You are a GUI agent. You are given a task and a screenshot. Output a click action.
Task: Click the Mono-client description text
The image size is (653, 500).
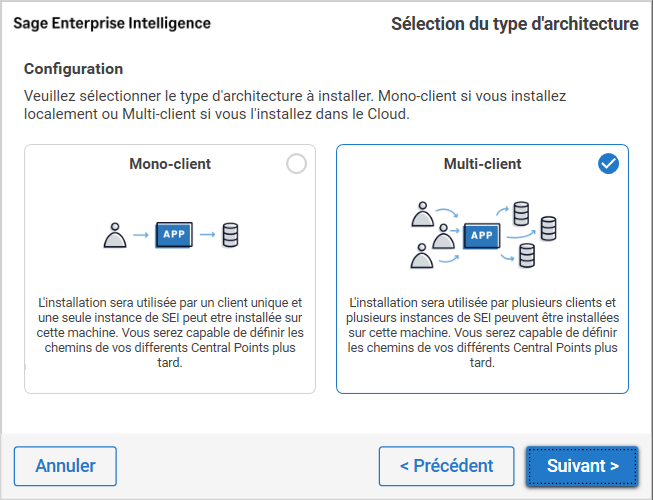click(170, 332)
